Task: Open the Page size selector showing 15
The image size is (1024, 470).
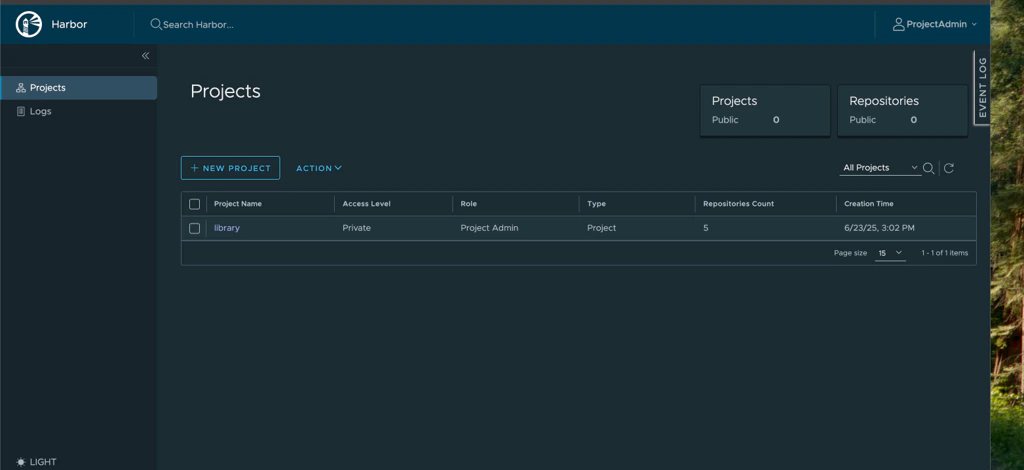Action: click(890, 253)
